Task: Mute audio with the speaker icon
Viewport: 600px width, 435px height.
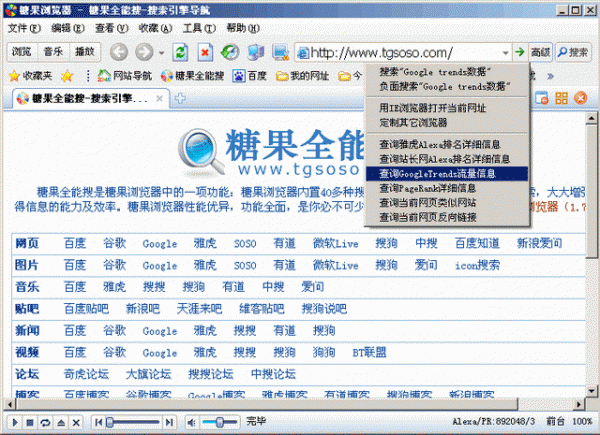Action: coord(191,422)
